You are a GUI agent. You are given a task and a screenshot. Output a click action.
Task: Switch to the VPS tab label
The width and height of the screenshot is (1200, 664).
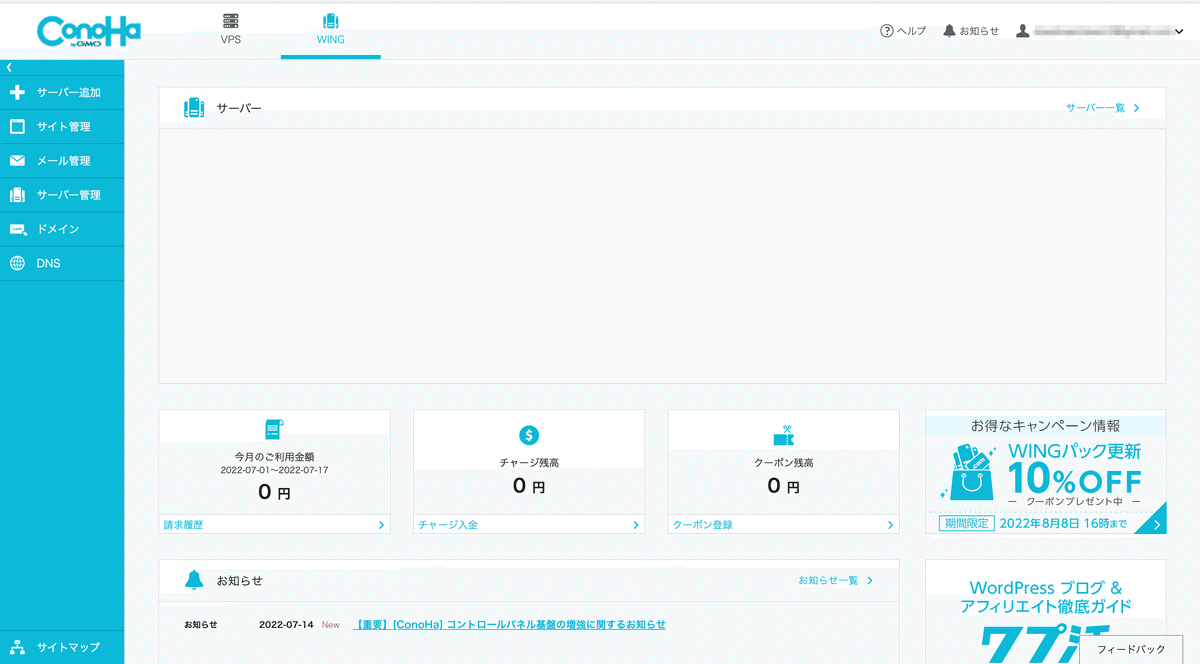[x=231, y=40]
